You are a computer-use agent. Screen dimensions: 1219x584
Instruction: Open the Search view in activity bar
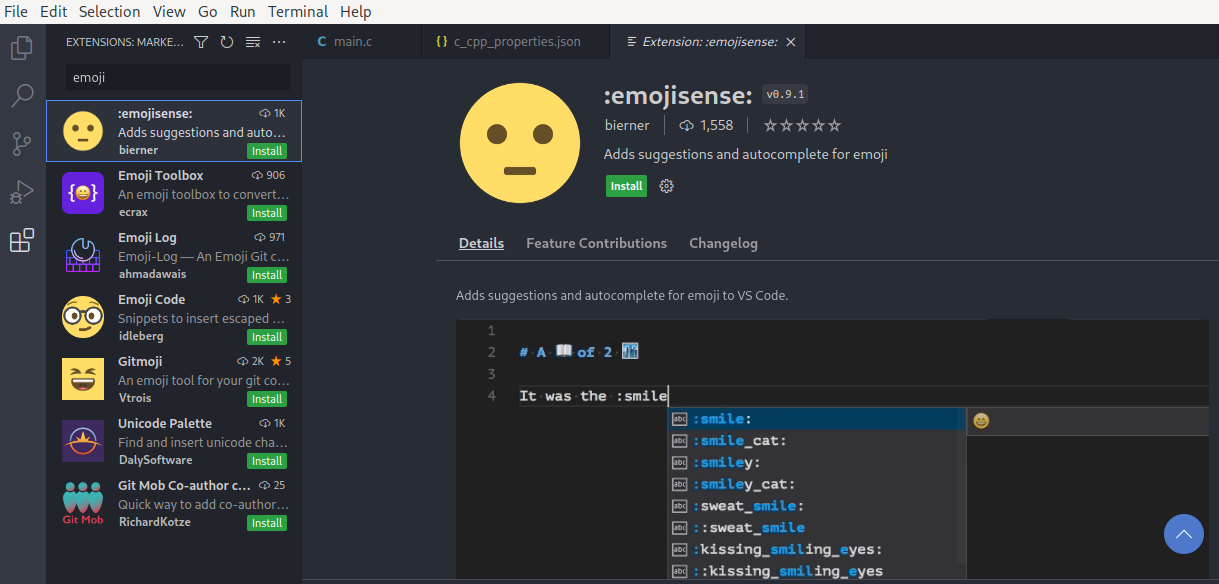tap(22, 96)
